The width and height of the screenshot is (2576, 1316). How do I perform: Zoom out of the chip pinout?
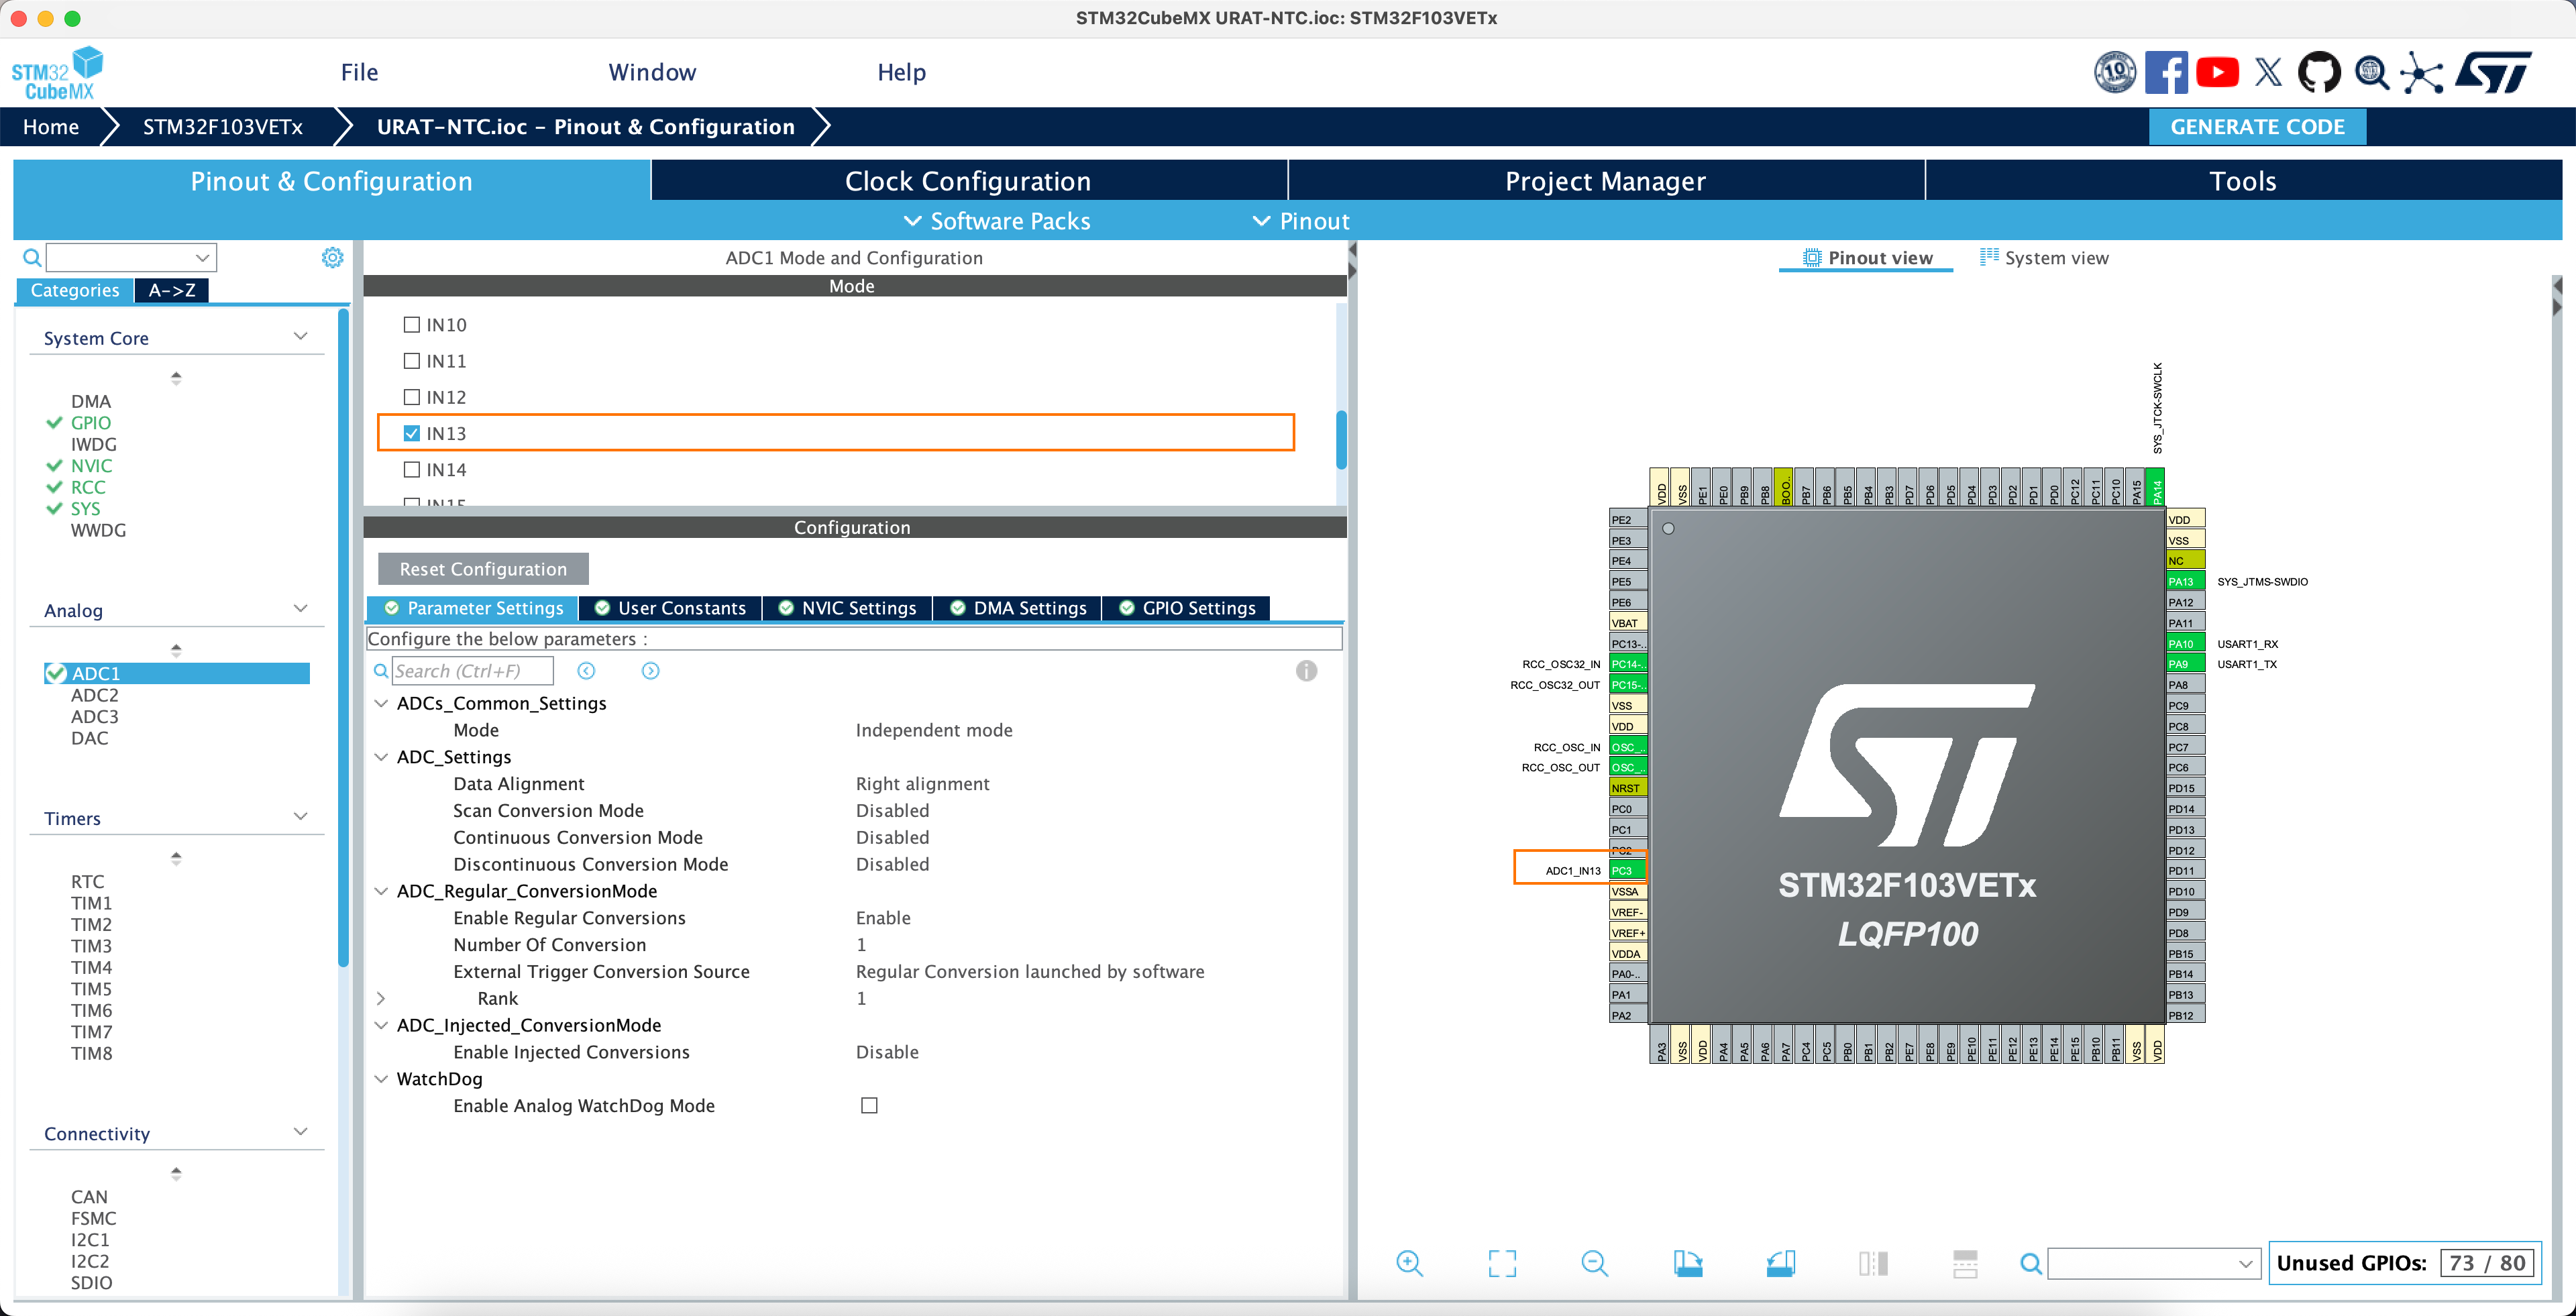1594,1263
